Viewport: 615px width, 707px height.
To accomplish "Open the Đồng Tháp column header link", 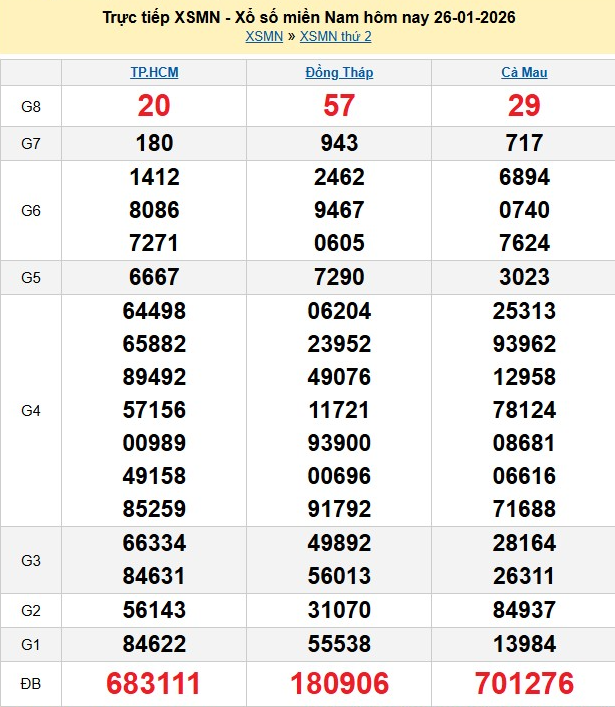I will click(339, 73).
